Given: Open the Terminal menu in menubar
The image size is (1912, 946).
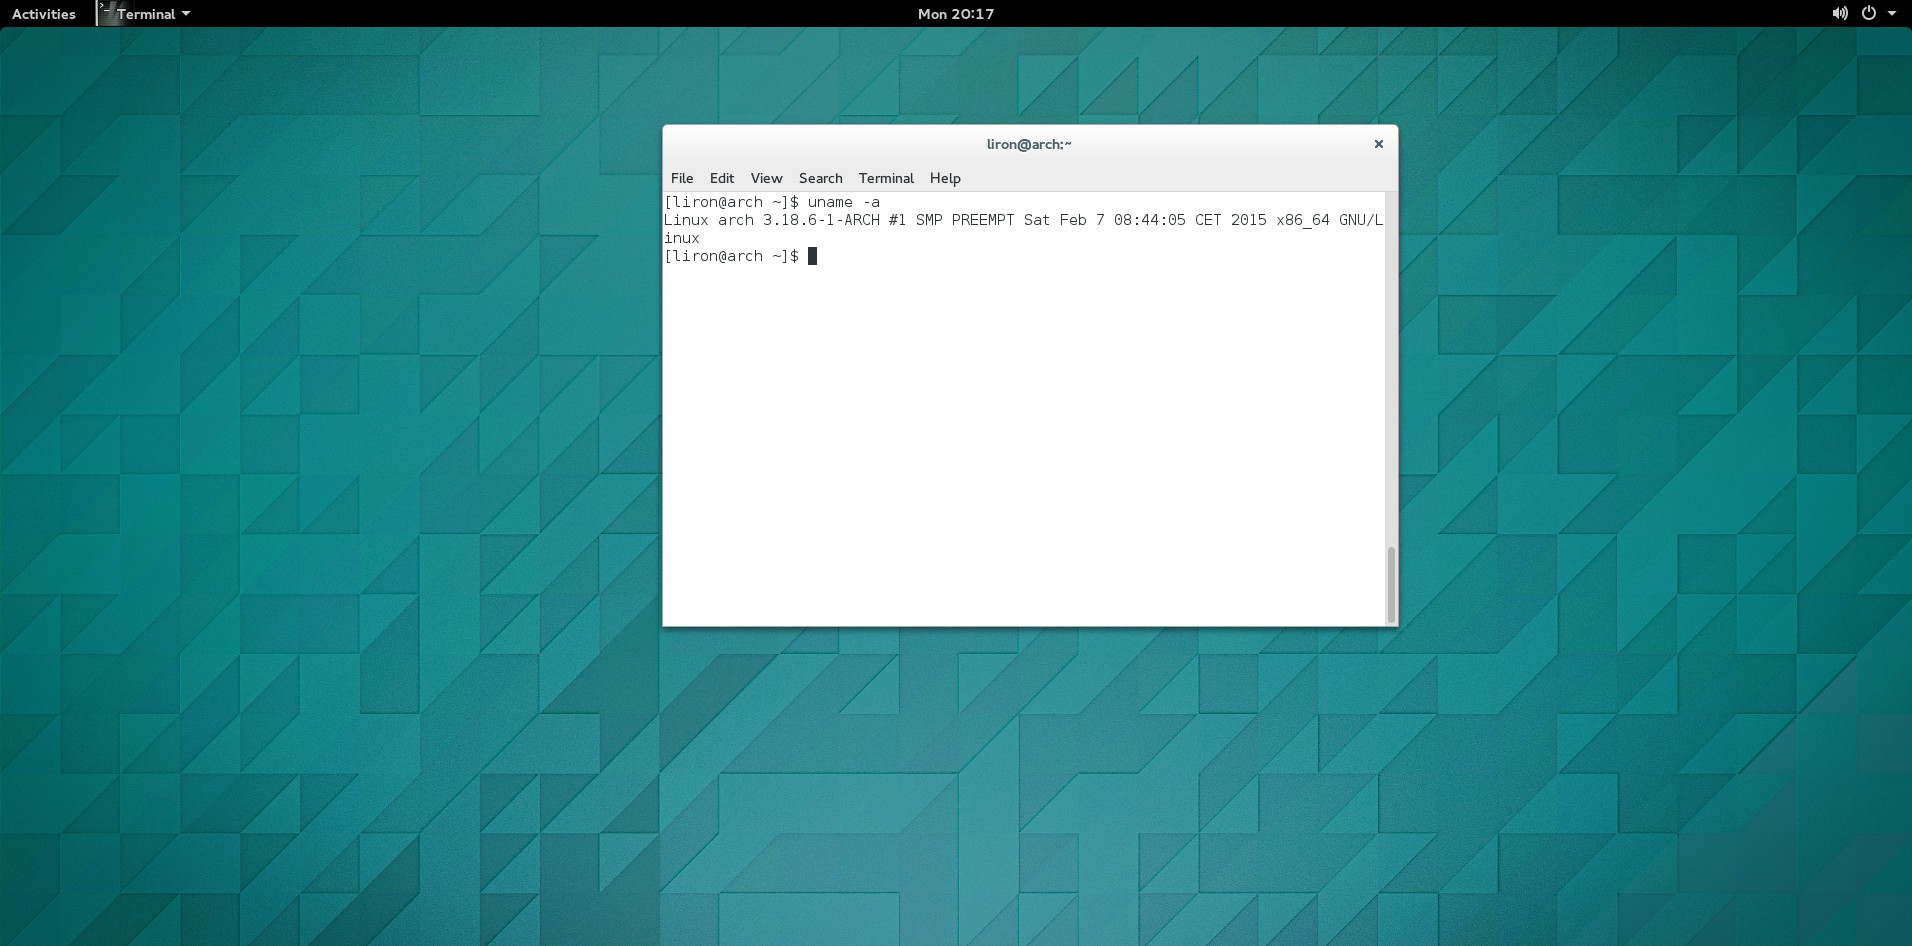Looking at the screenshot, I should [886, 178].
